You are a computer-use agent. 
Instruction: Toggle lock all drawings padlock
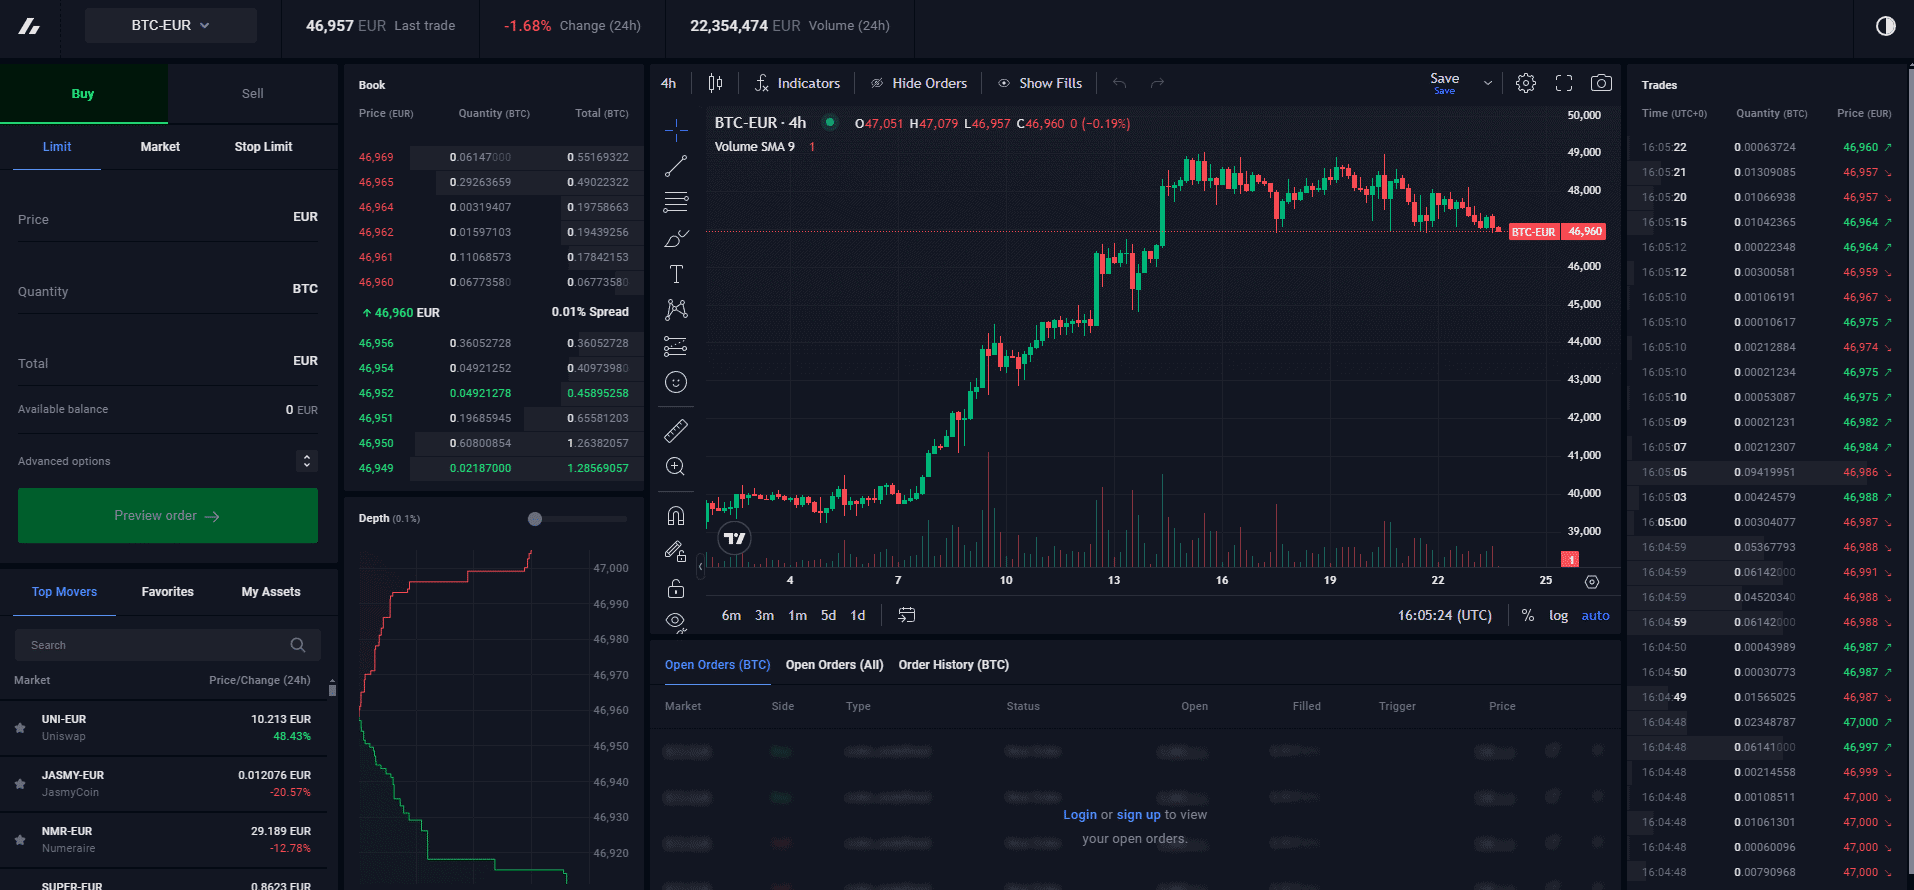click(x=676, y=588)
